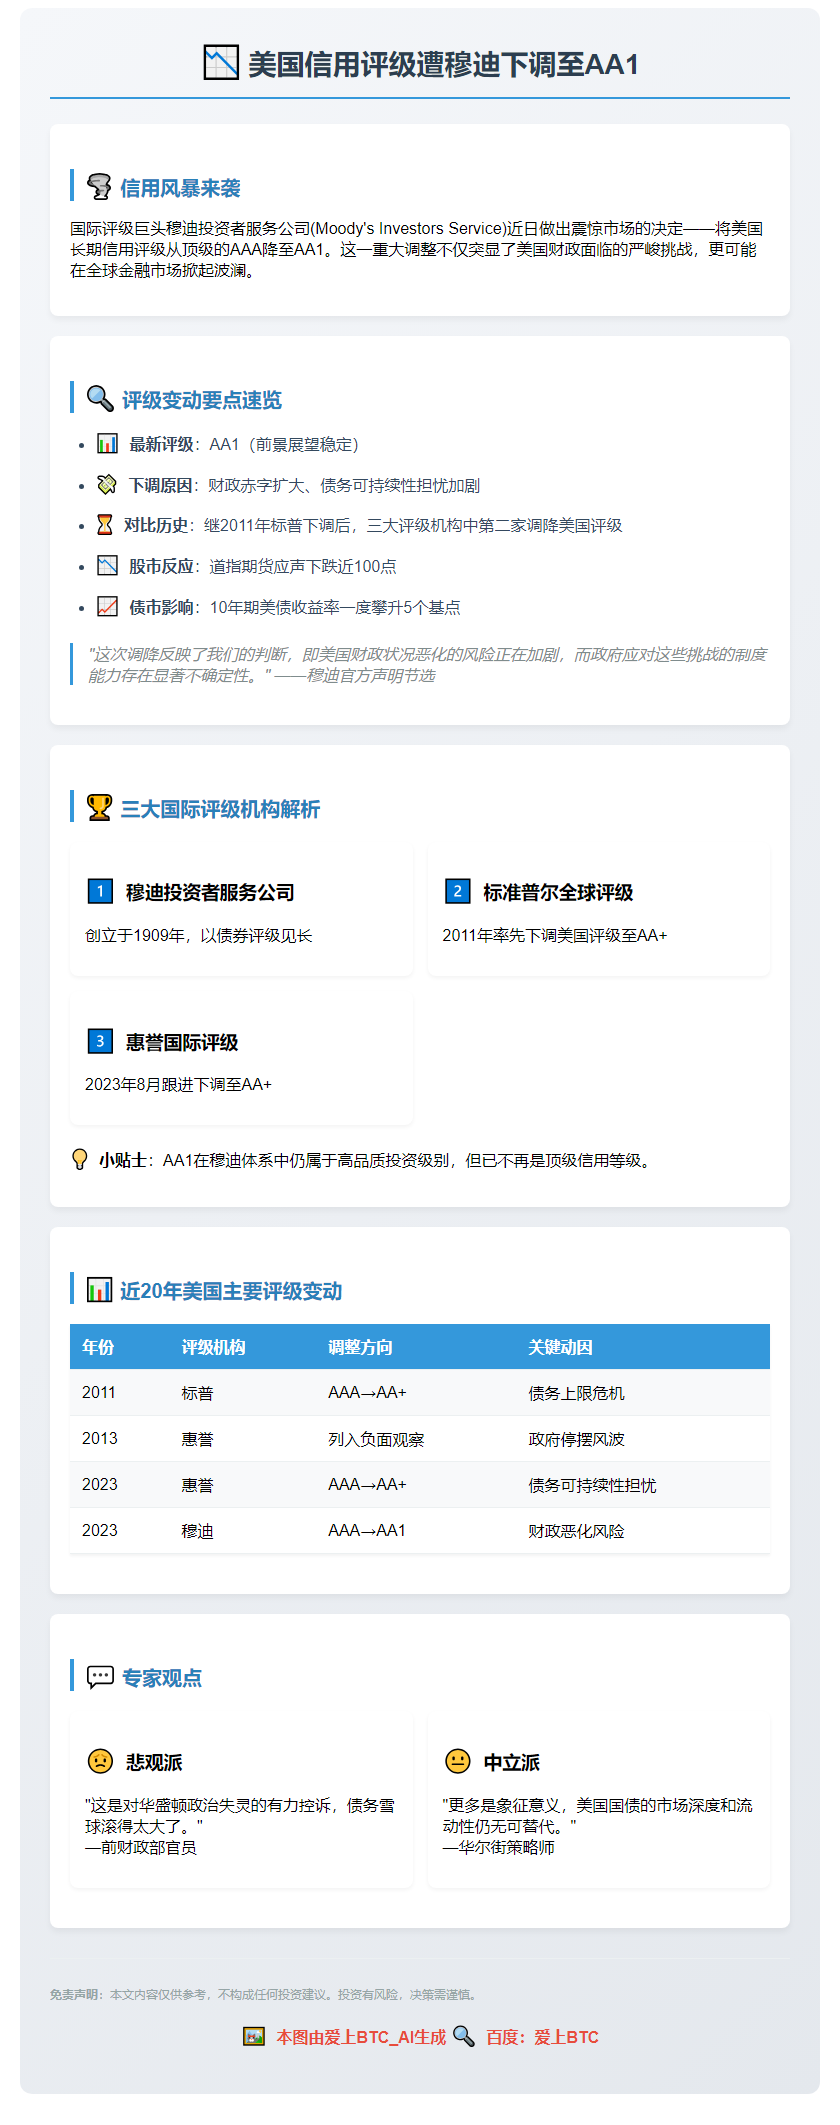This screenshot has width=840, height=2125.
Task: Click the 评级变动要点速览 section heading
Action: (x=202, y=400)
